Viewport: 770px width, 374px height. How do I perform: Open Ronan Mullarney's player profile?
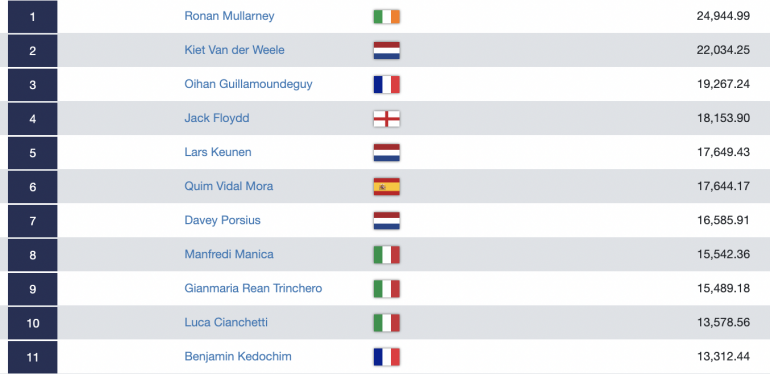(229, 16)
